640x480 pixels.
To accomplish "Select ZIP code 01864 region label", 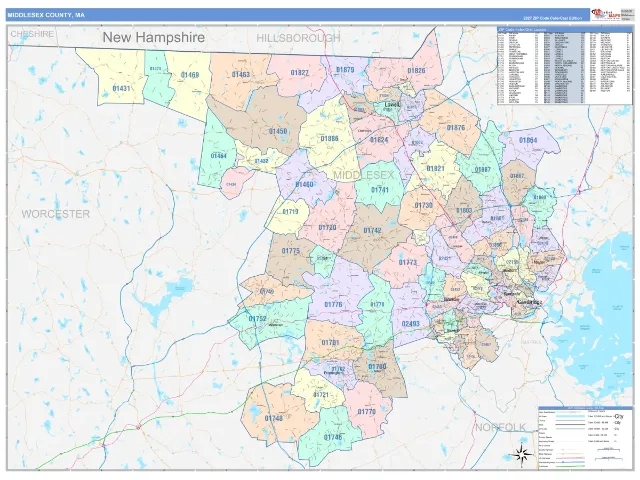I will [528, 140].
